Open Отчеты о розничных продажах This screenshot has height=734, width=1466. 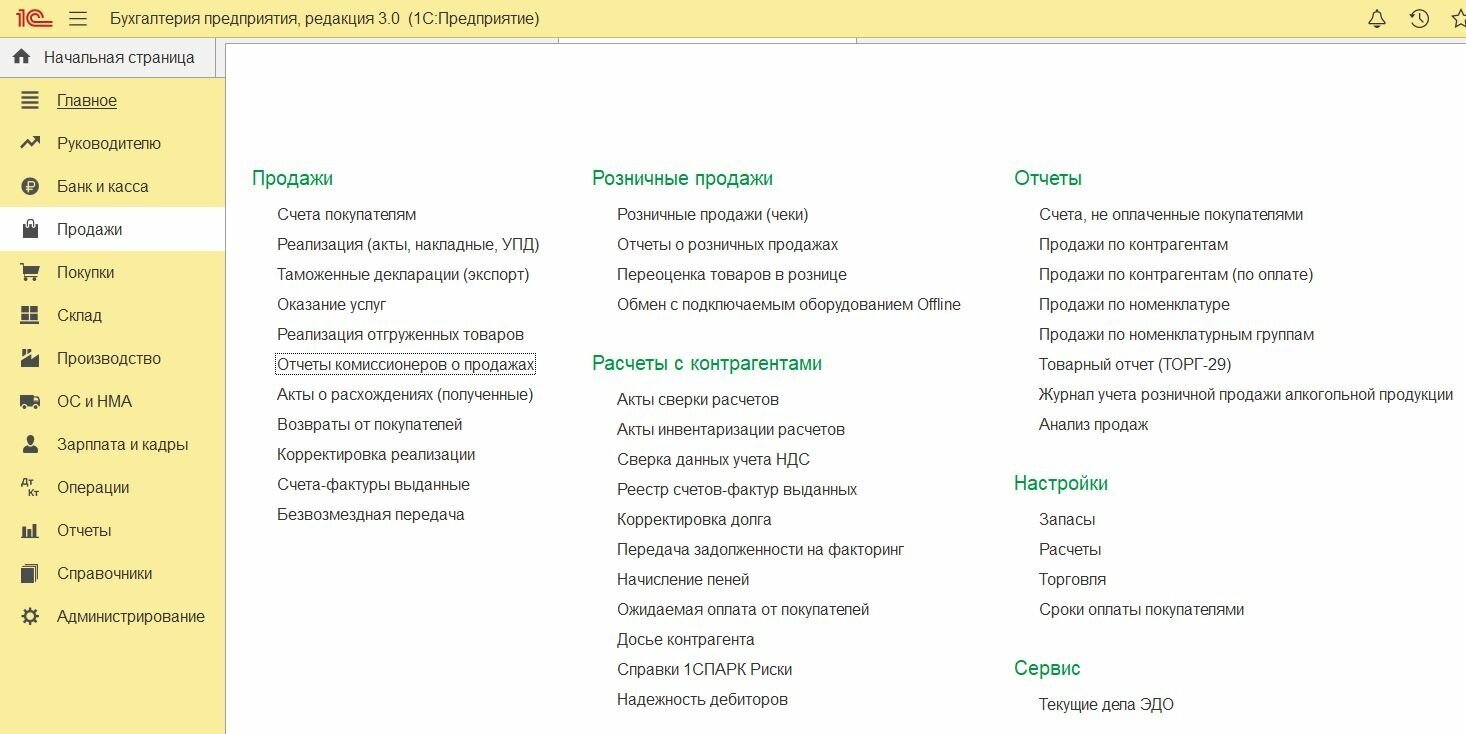point(728,244)
